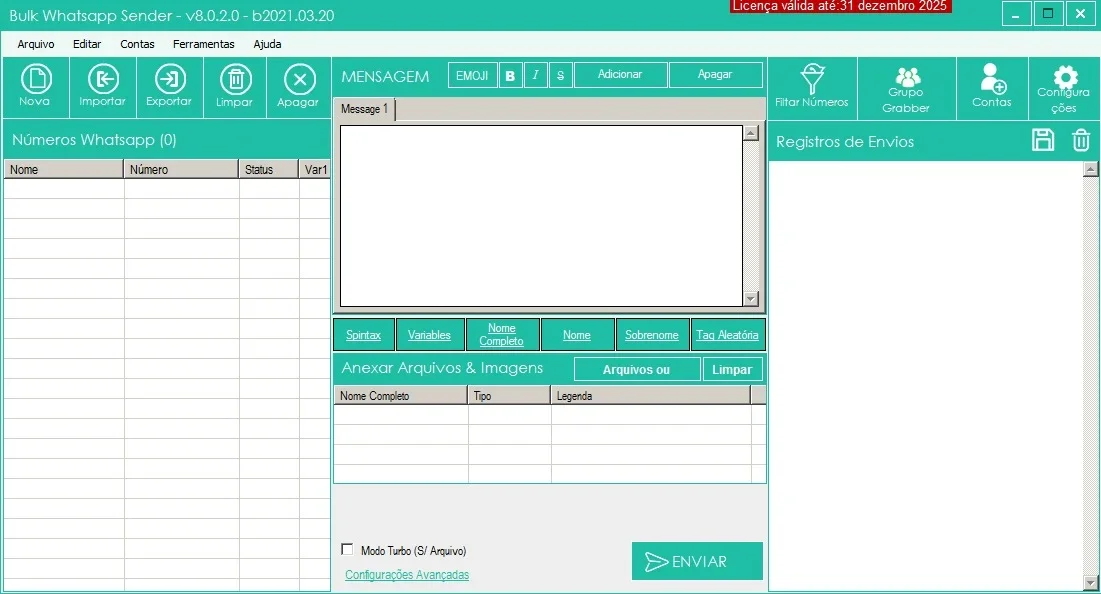Click the Número column header
The image size is (1101, 594).
(181, 169)
